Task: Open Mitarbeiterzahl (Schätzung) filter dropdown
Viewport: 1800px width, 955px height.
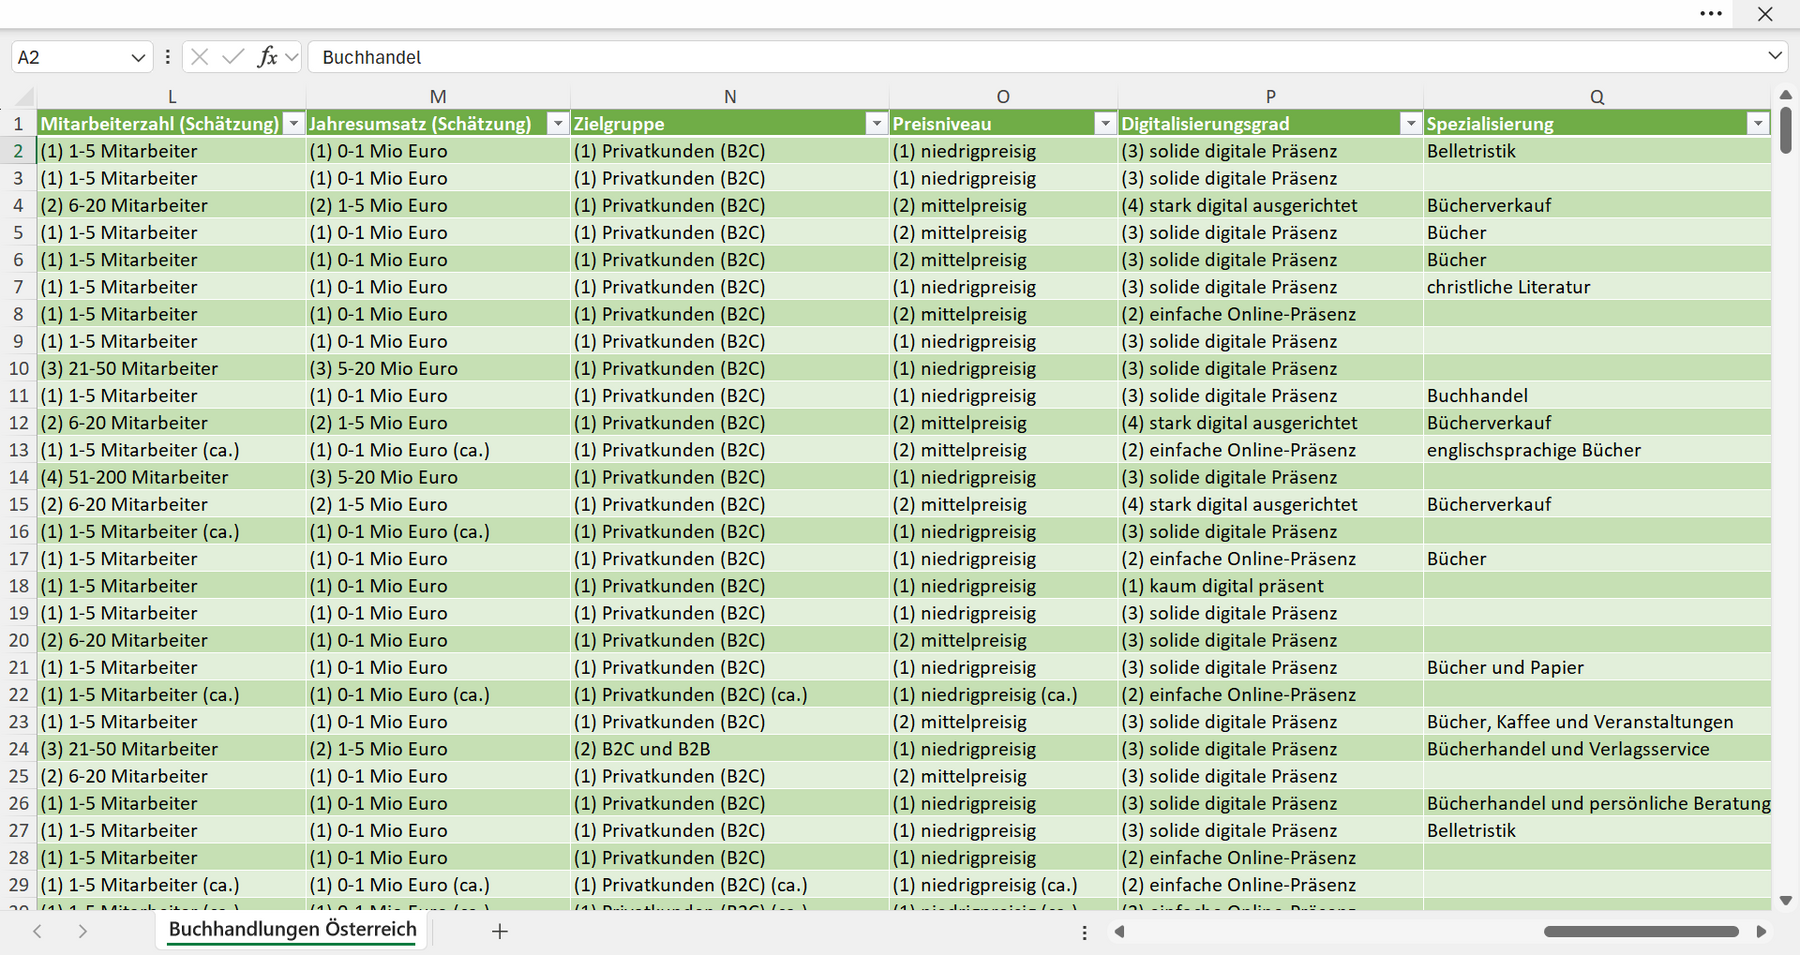Action: (x=293, y=124)
